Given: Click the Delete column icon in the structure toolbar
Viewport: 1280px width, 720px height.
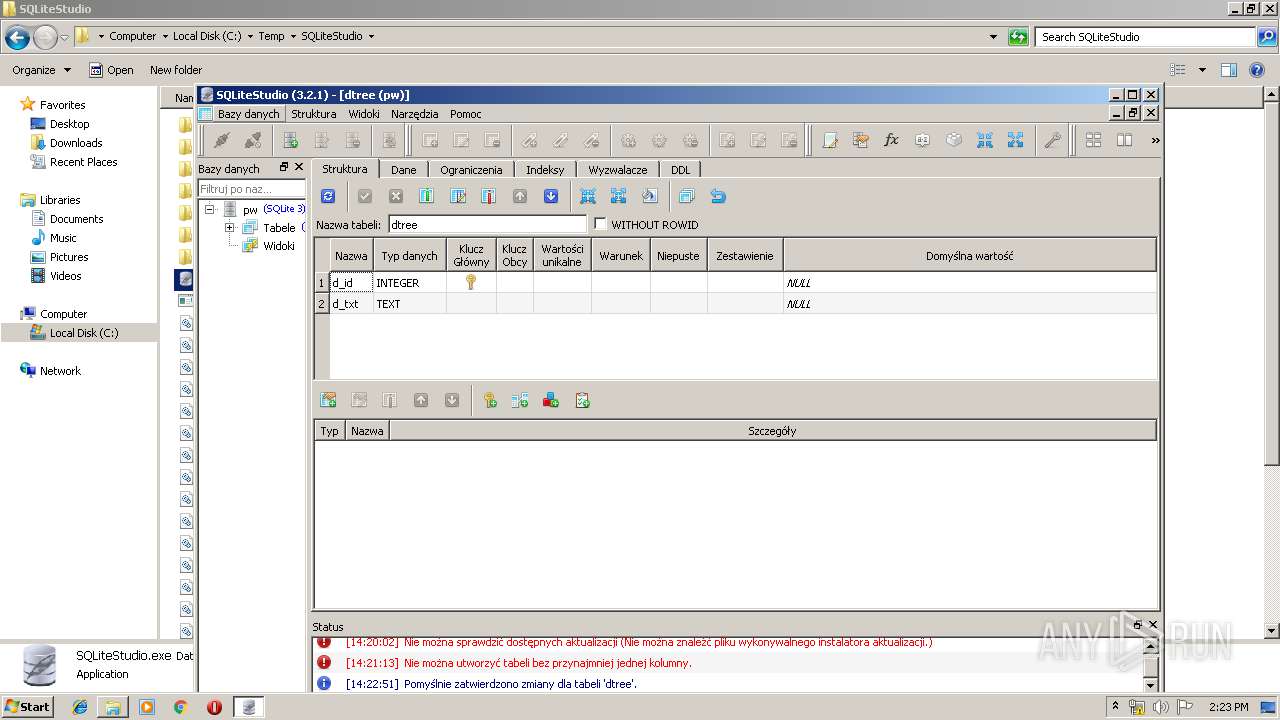Looking at the screenshot, I should (x=489, y=196).
